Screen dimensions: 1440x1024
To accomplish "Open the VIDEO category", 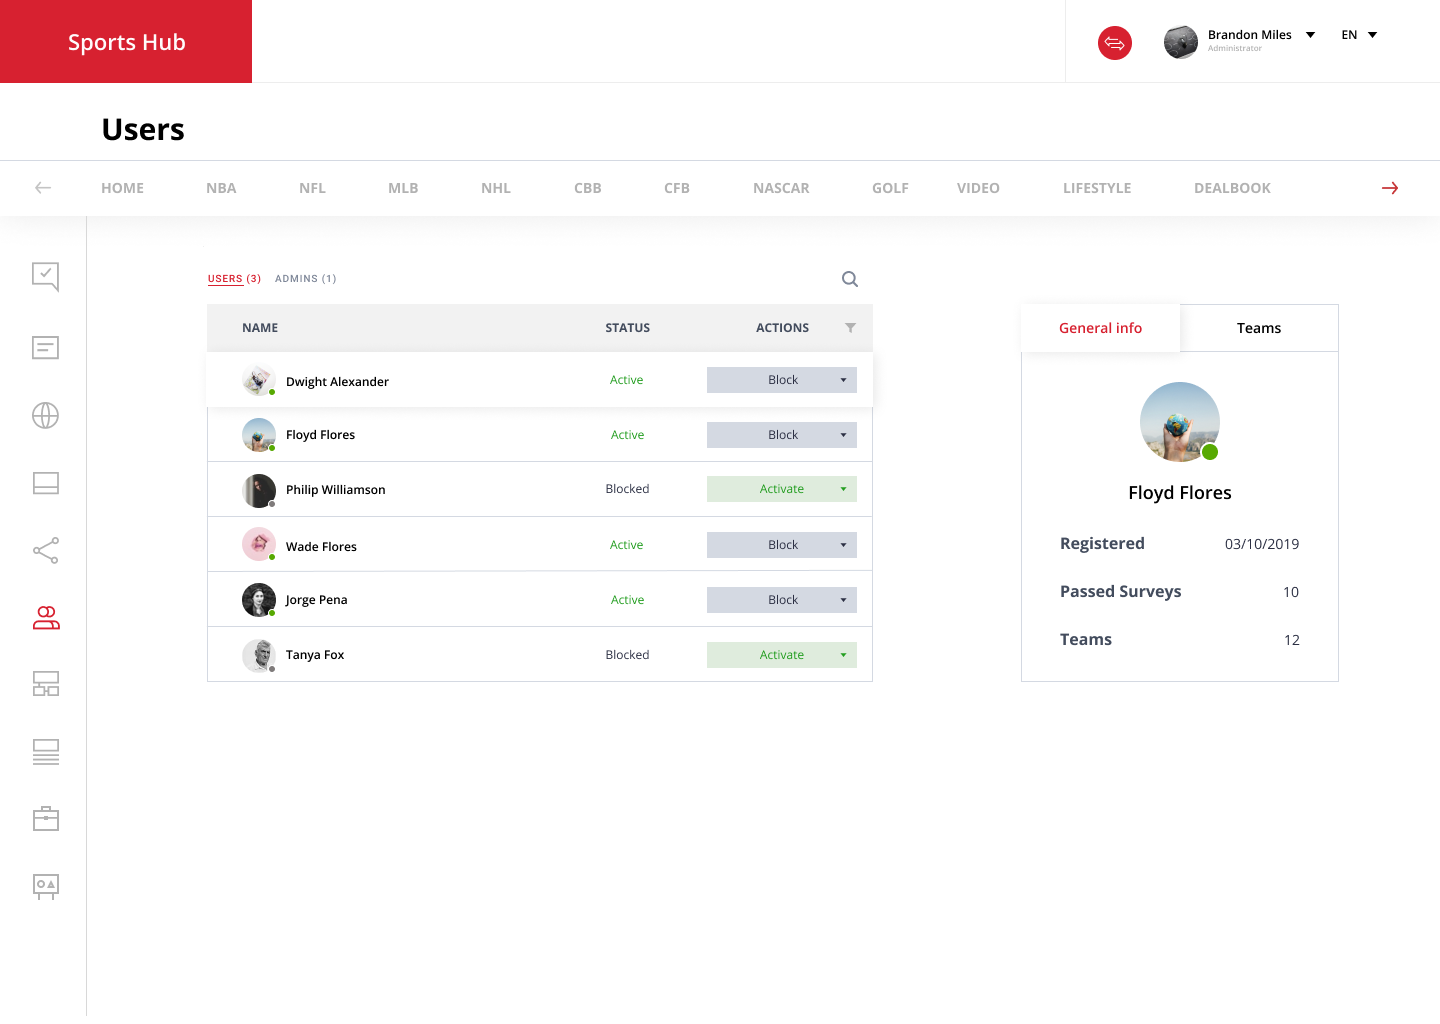I will click(x=978, y=188).
